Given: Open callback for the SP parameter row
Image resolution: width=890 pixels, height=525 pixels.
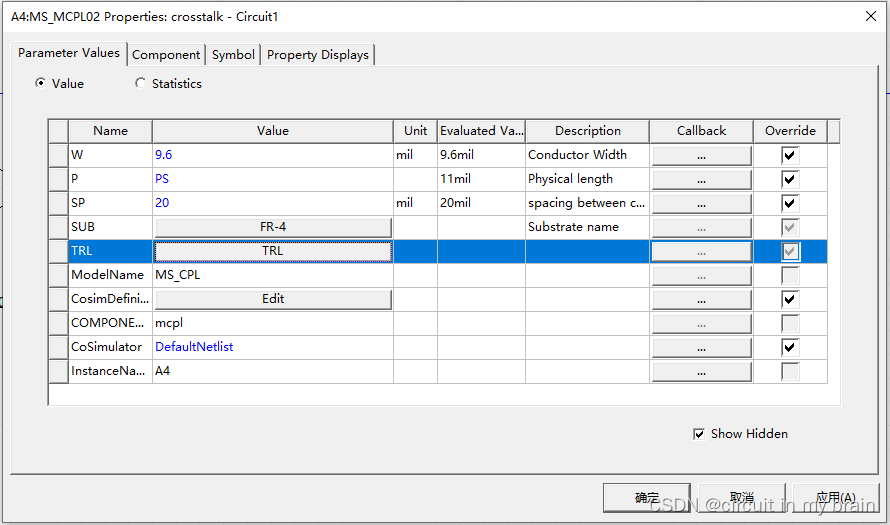Looking at the screenshot, I should pos(701,203).
